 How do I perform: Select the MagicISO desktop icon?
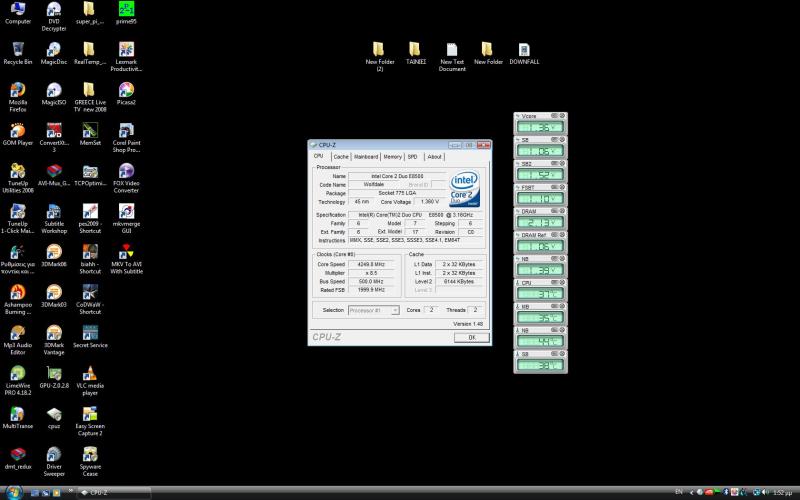click(54, 94)
